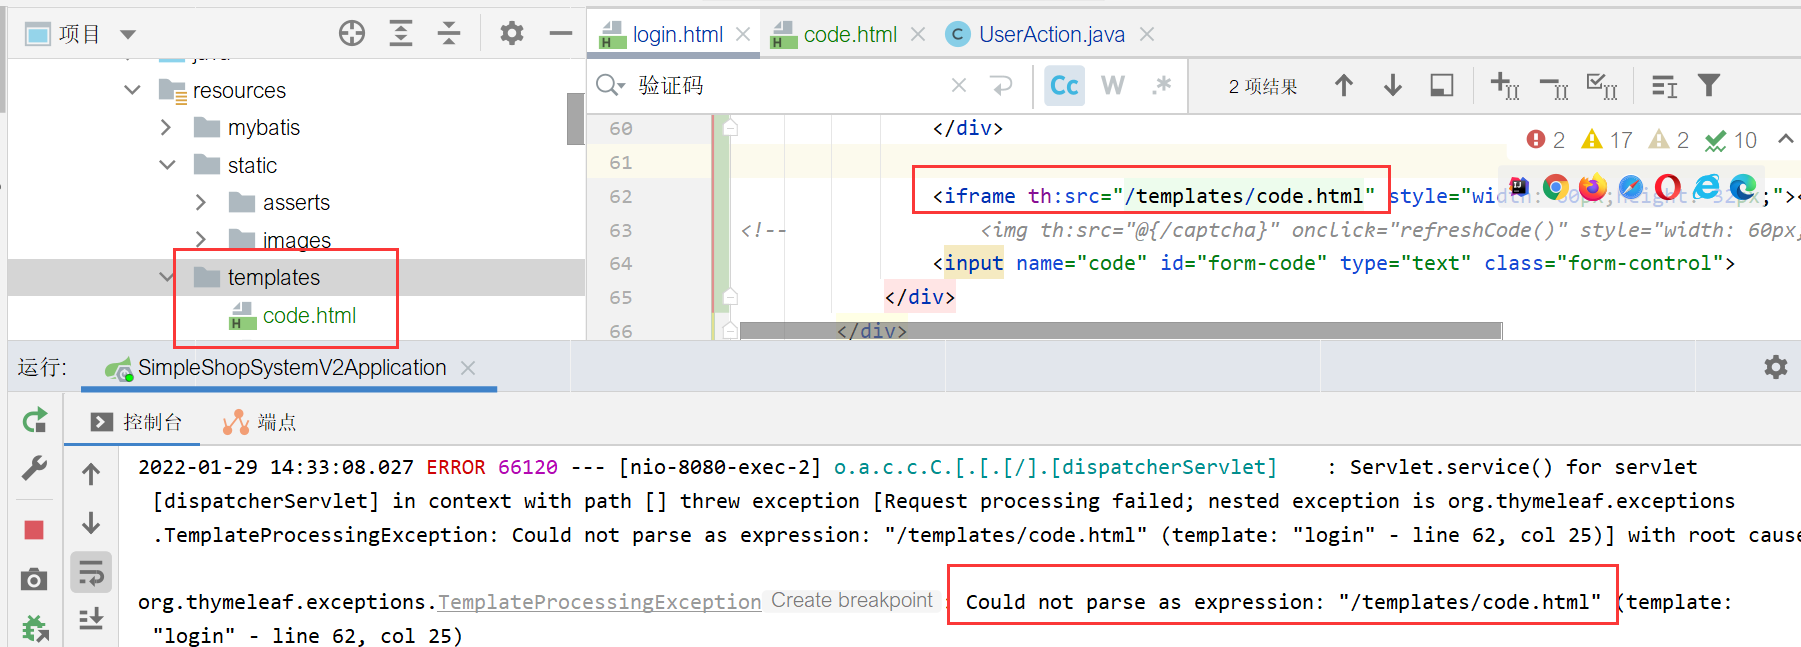Screen dimensions: 1801x647
Task: Open search filter funnel icon
Action: coord(1709,86)
